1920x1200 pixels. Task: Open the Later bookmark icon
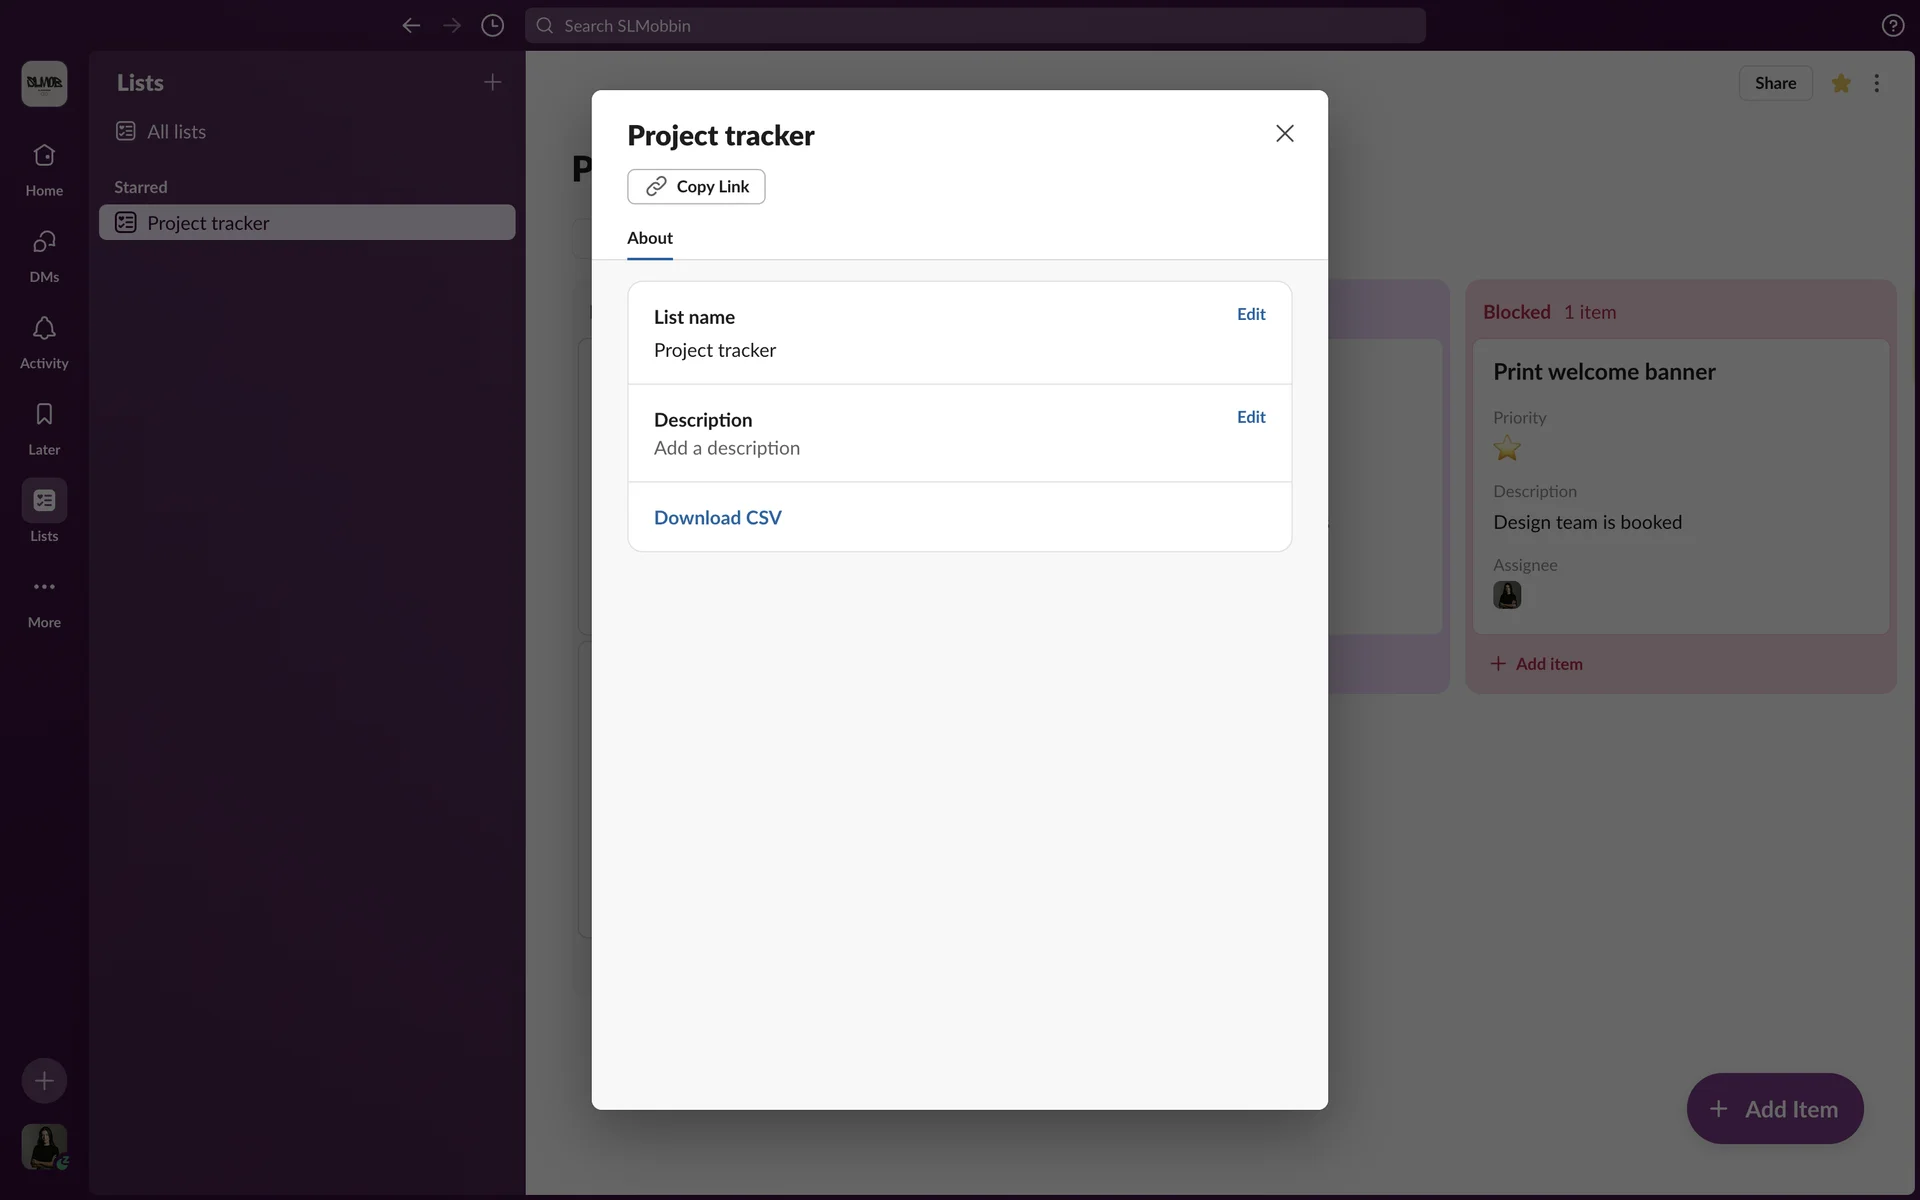44,415
